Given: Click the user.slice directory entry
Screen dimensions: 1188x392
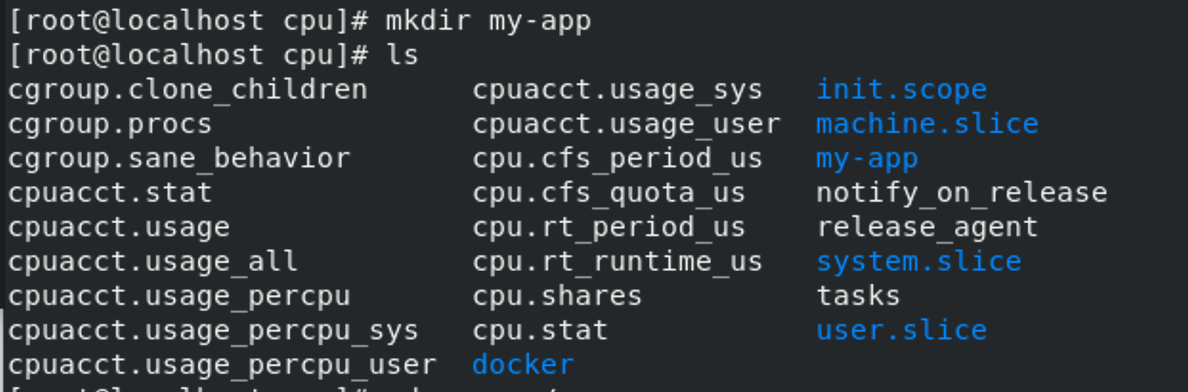Looking at the screenshot, I should (902, 331).
